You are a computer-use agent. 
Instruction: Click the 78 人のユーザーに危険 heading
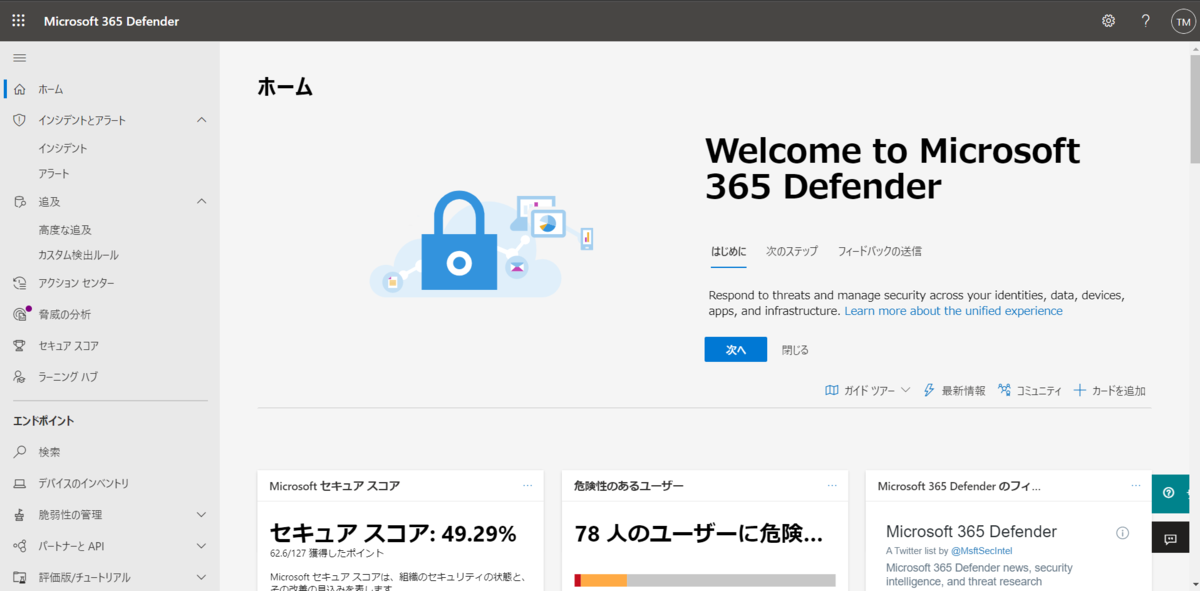click(x=699, y=534)
